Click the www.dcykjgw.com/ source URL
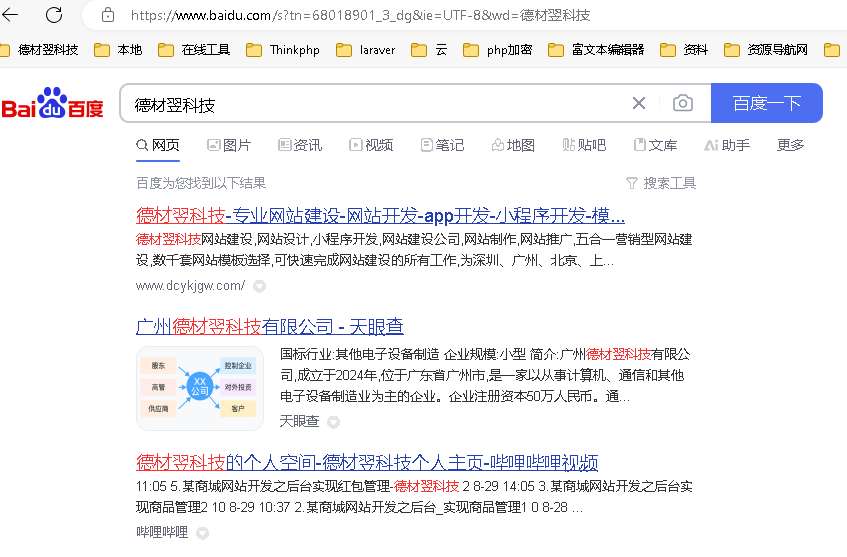The height and width of the screenshot is (557, 847). pos(190,285)
